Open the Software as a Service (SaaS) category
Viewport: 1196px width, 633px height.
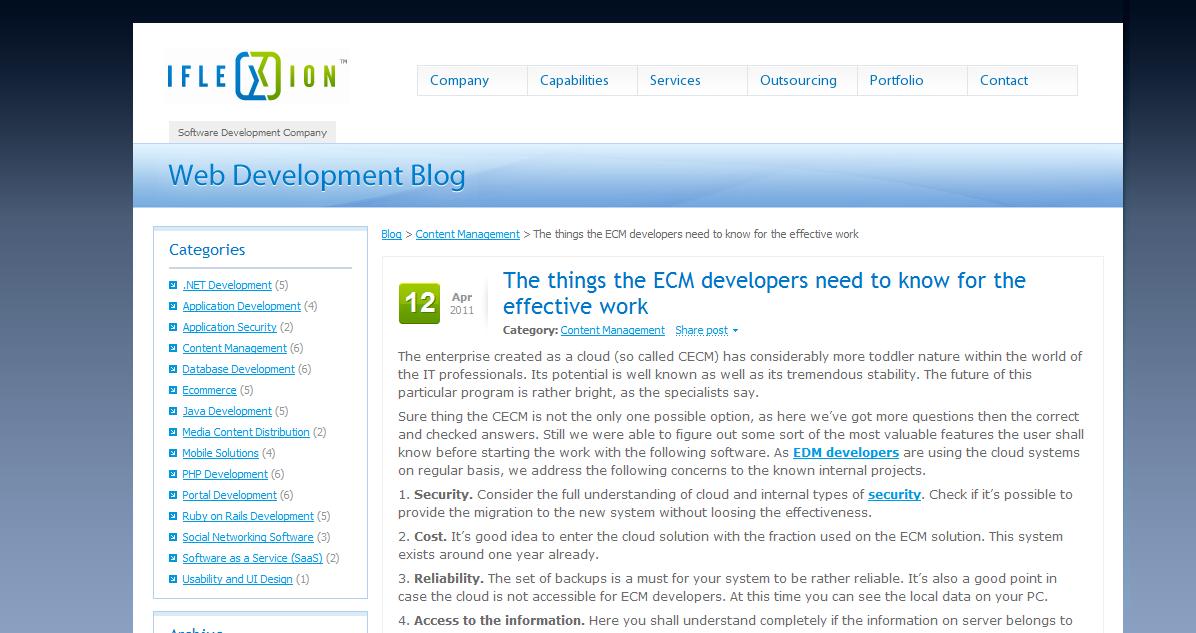[252, 557]
